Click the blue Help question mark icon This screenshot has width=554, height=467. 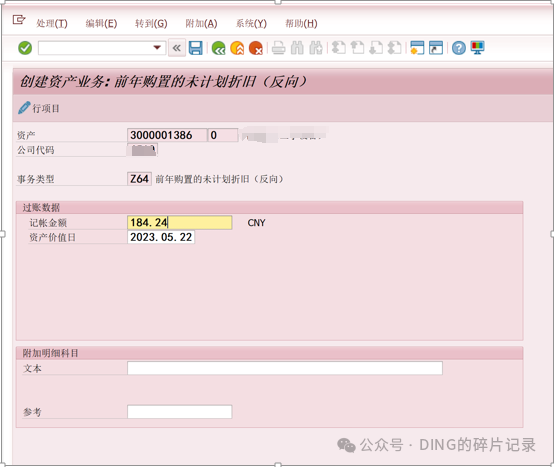click(x=459, y=48)
